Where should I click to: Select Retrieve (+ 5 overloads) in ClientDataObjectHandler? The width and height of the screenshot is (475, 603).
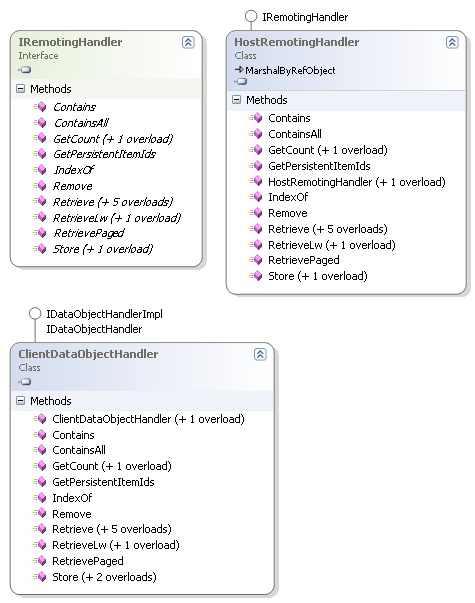pyautogui.click(x=112, y=529)
